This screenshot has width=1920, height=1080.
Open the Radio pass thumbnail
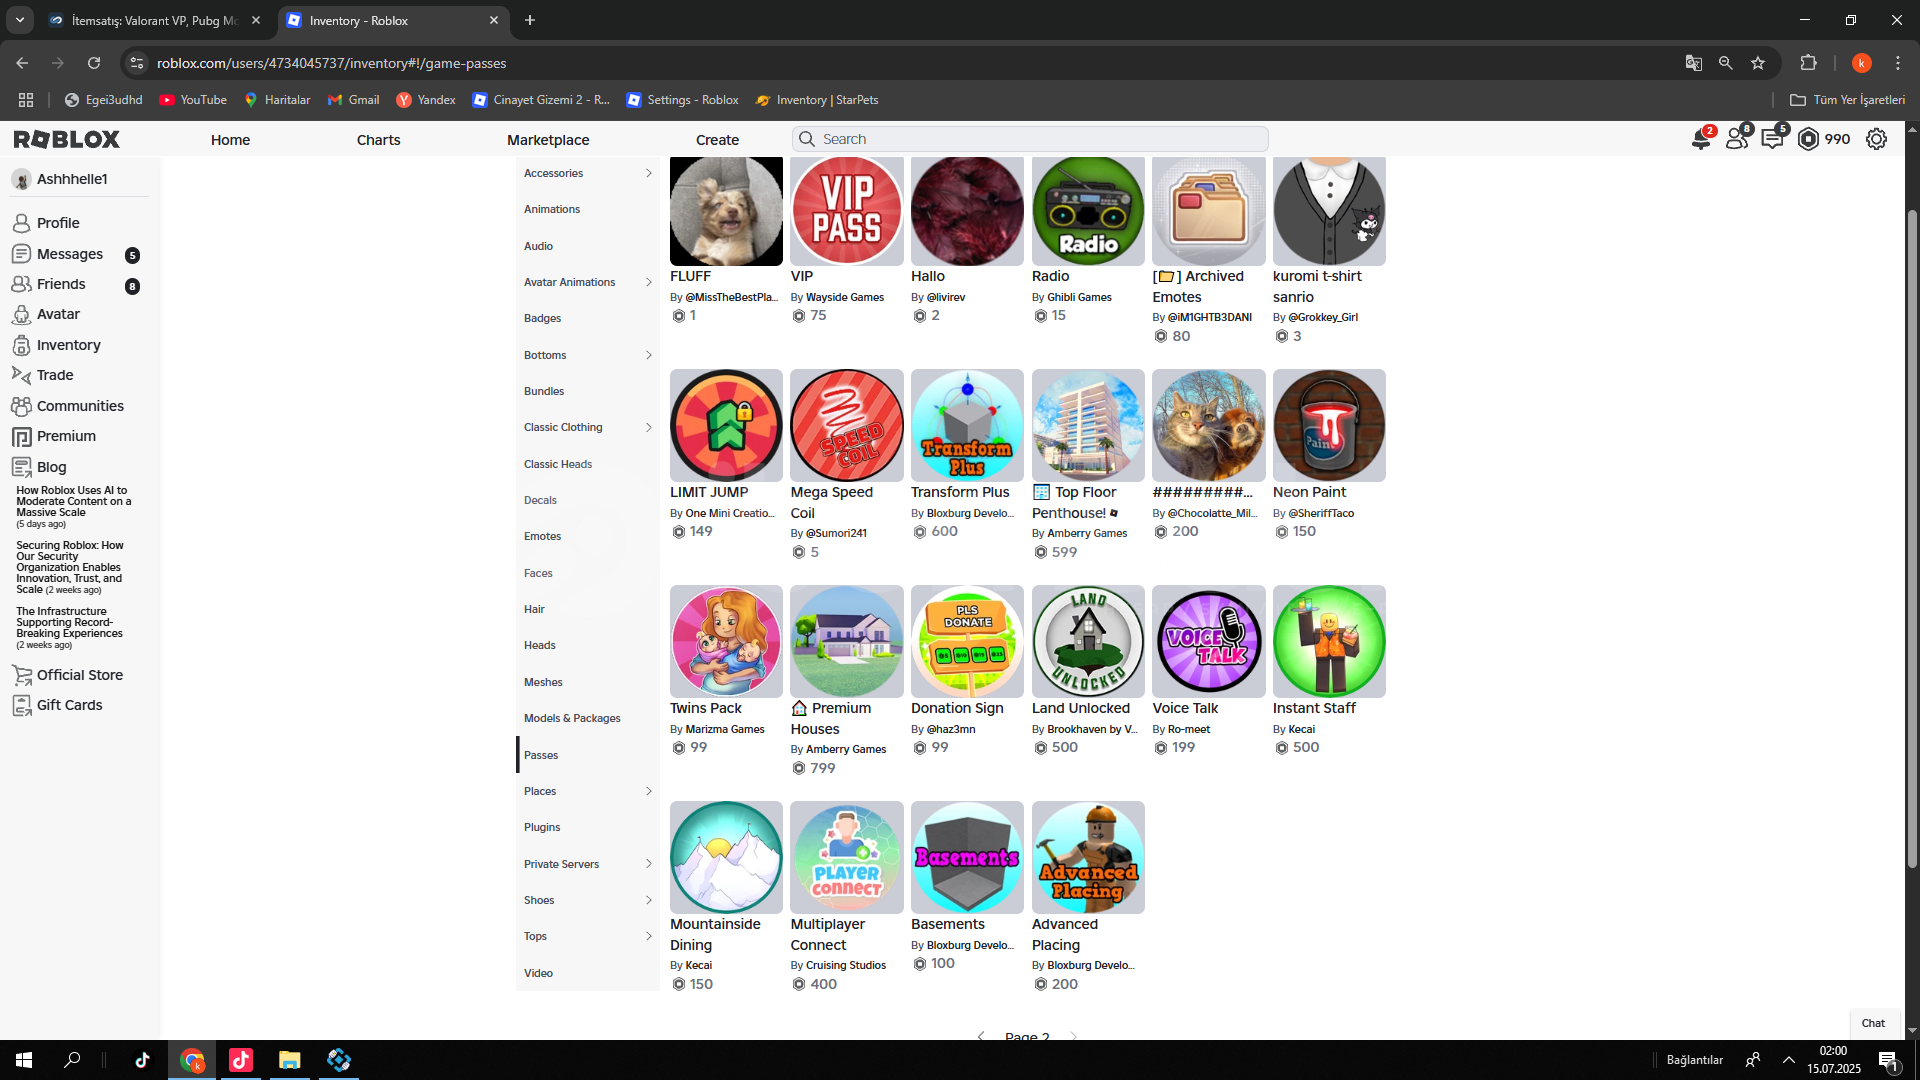[x=1088, y=211]
